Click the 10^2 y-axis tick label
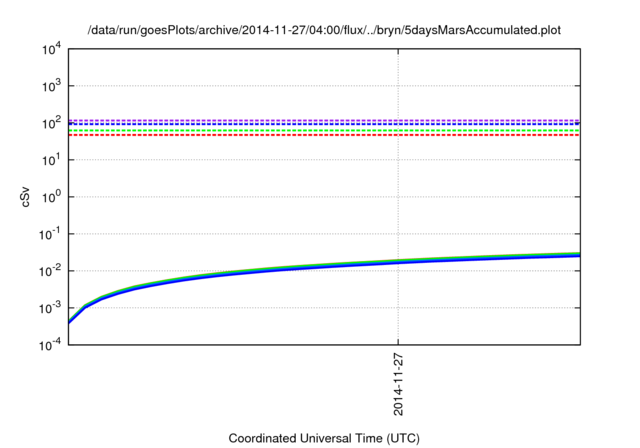Screen dimensions: 640x448 (x=51, y=123)
